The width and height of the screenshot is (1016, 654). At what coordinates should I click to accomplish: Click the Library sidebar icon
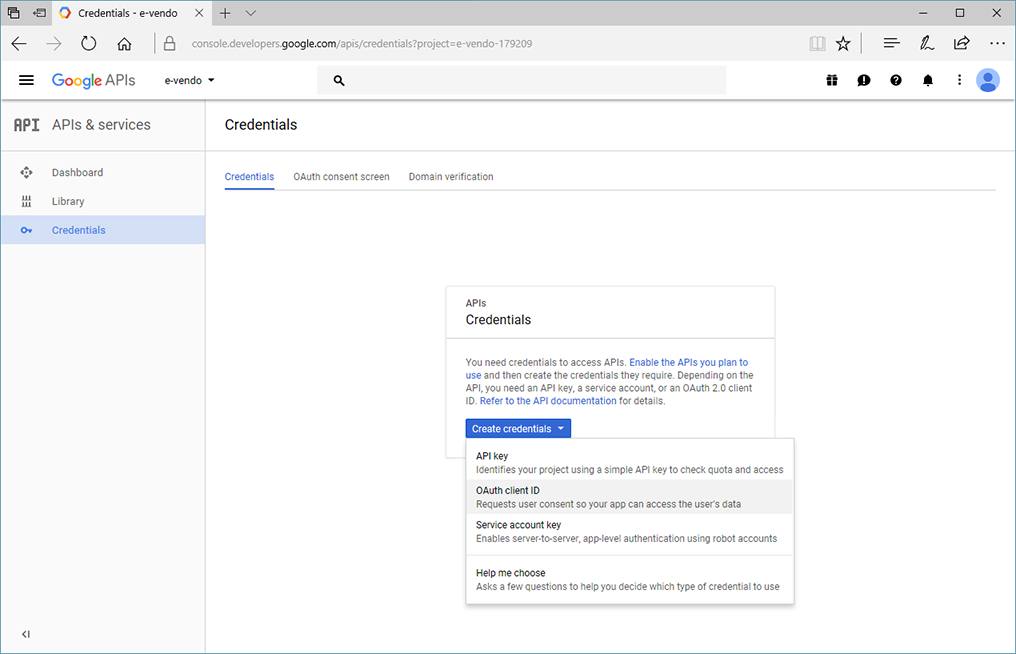click(26, 202)
